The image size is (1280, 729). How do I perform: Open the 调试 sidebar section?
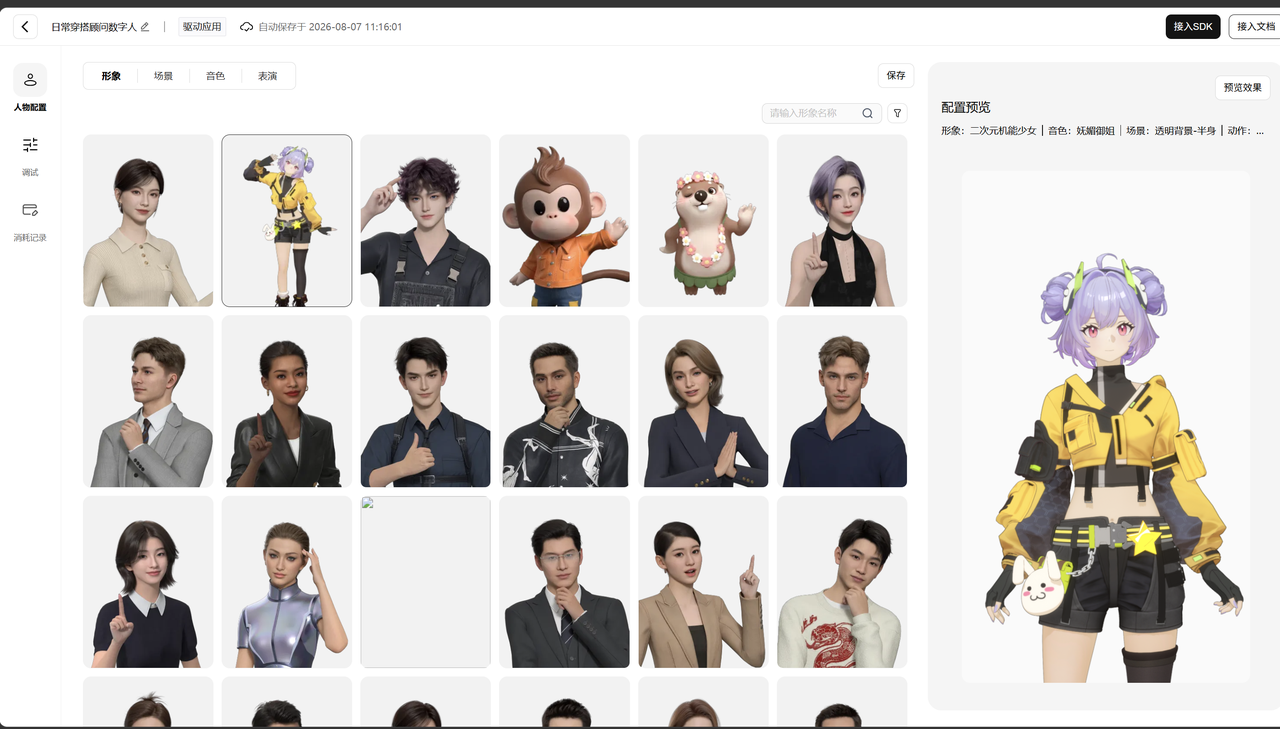[30, 155]
